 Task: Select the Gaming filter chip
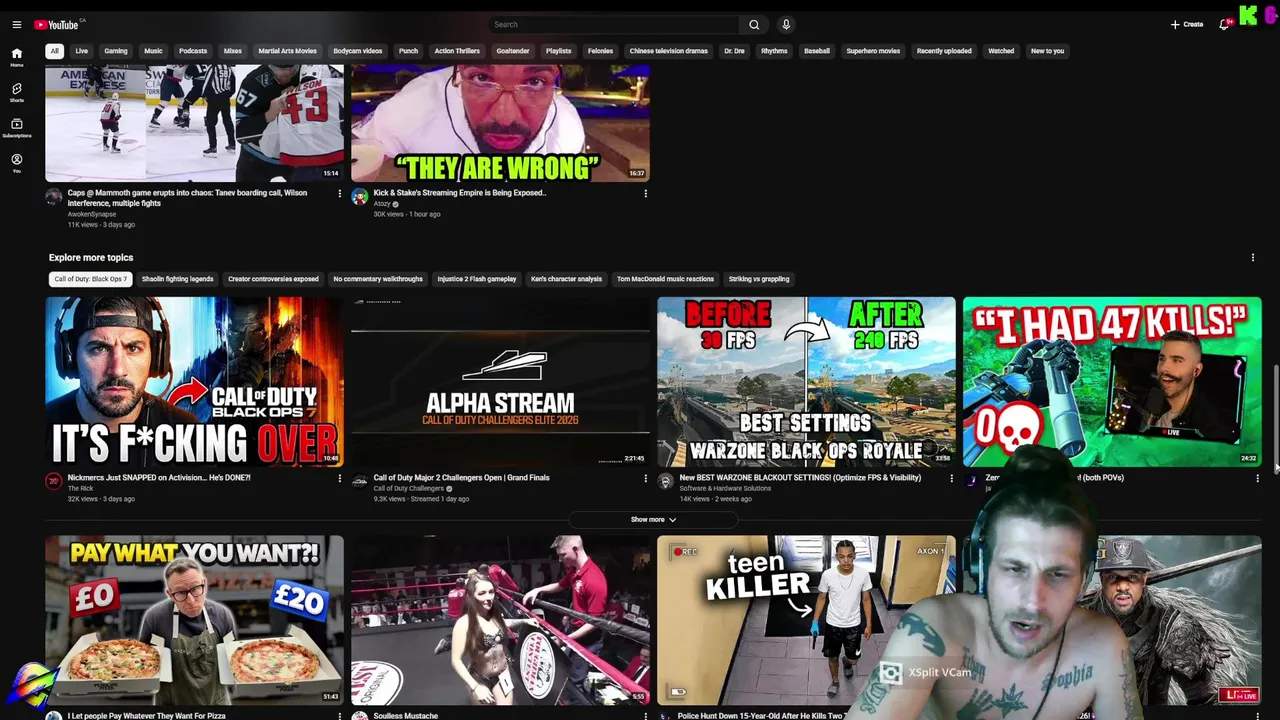tap(116, 51)
